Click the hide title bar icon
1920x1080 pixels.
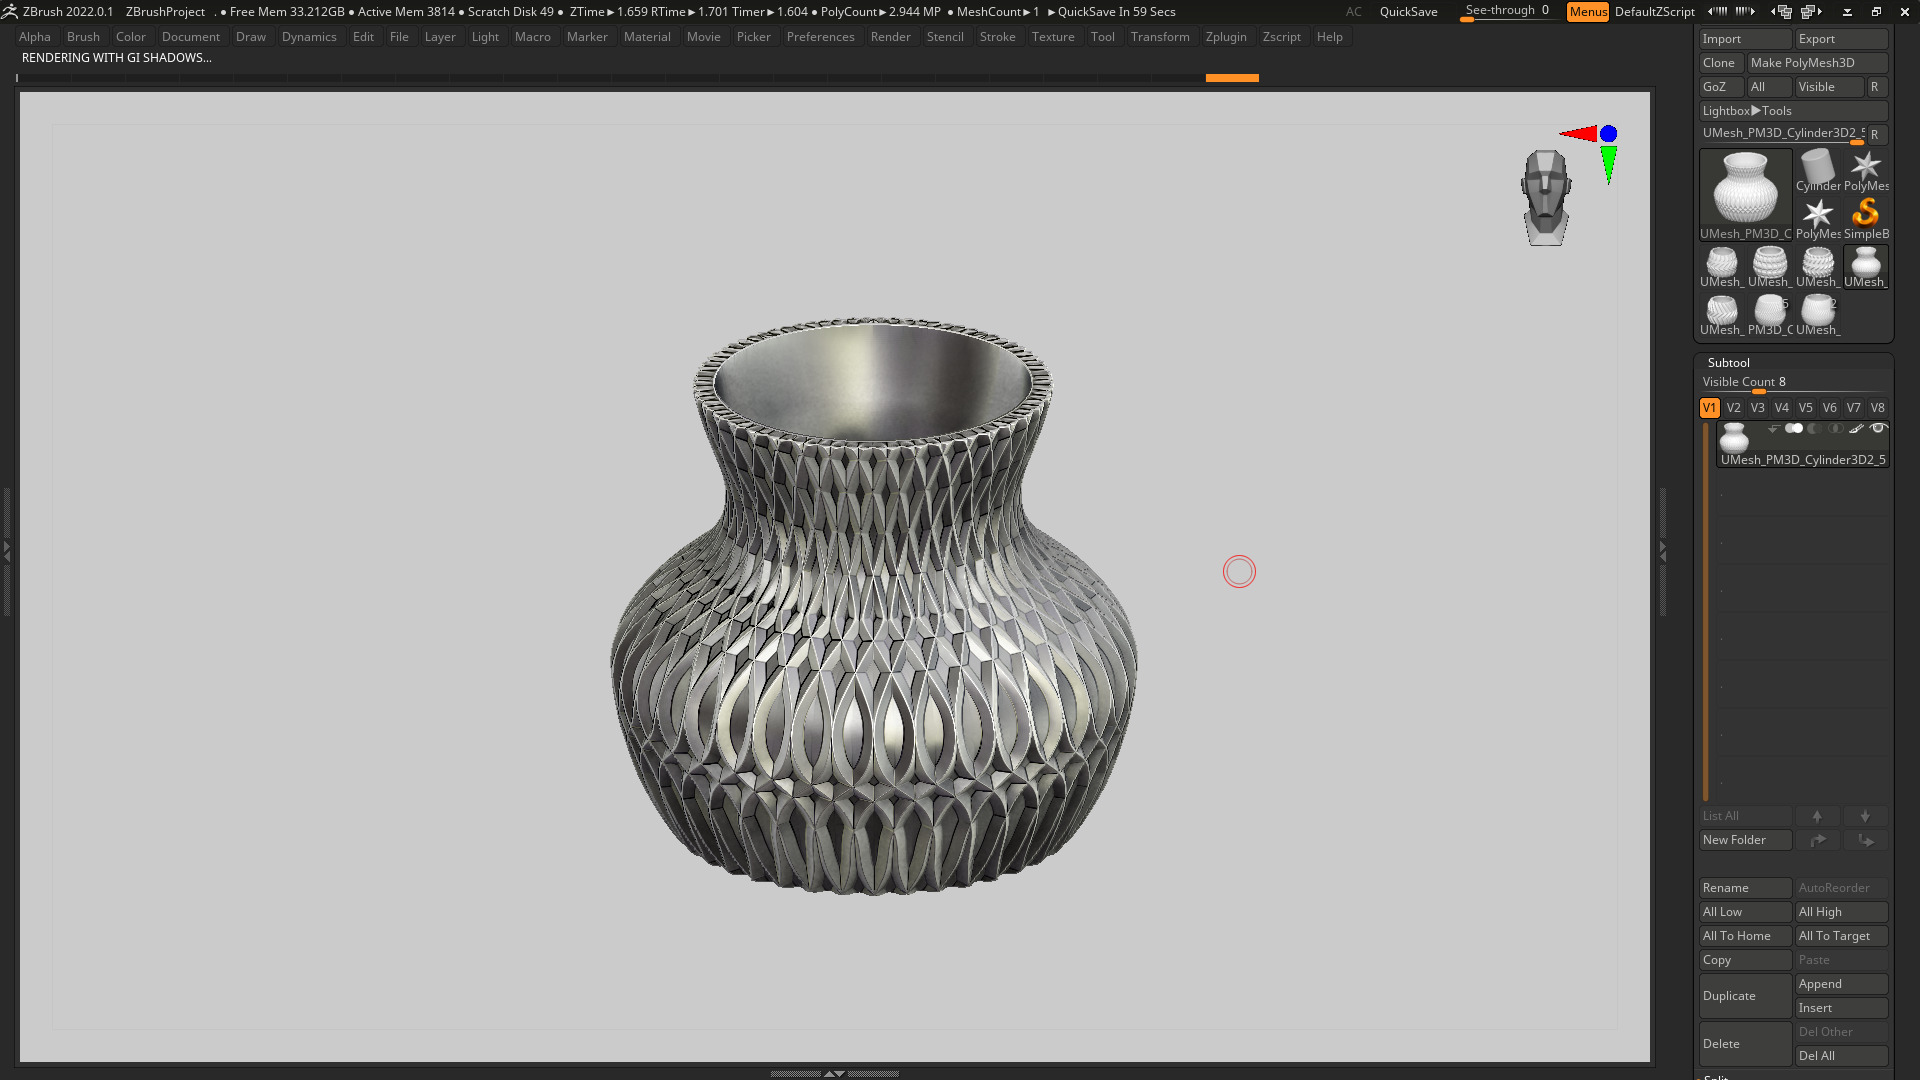pyautogui.click(x=1847, y=12)
